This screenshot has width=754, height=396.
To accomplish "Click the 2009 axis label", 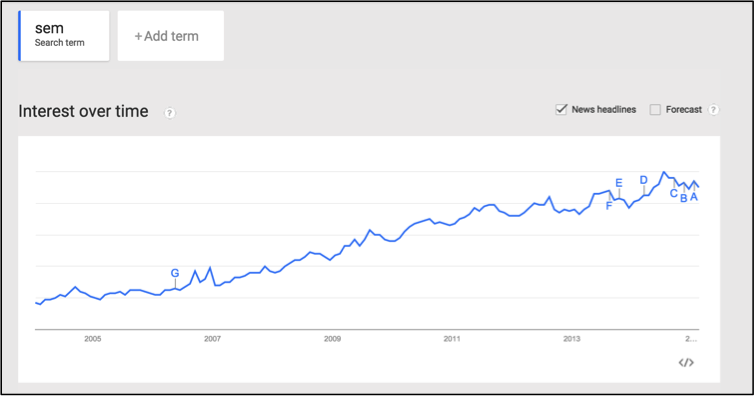I will pos(332,339).
